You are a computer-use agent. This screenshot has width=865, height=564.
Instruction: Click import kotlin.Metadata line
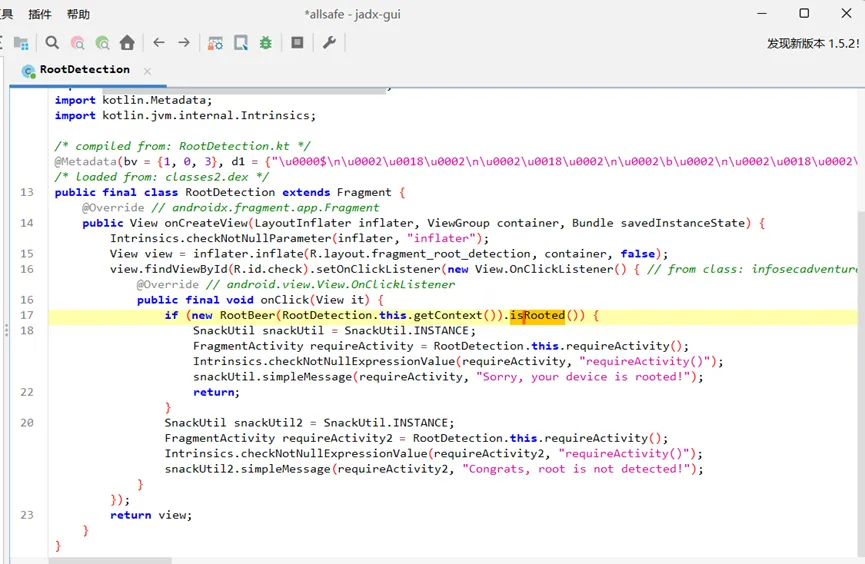(x=133, y=100)
